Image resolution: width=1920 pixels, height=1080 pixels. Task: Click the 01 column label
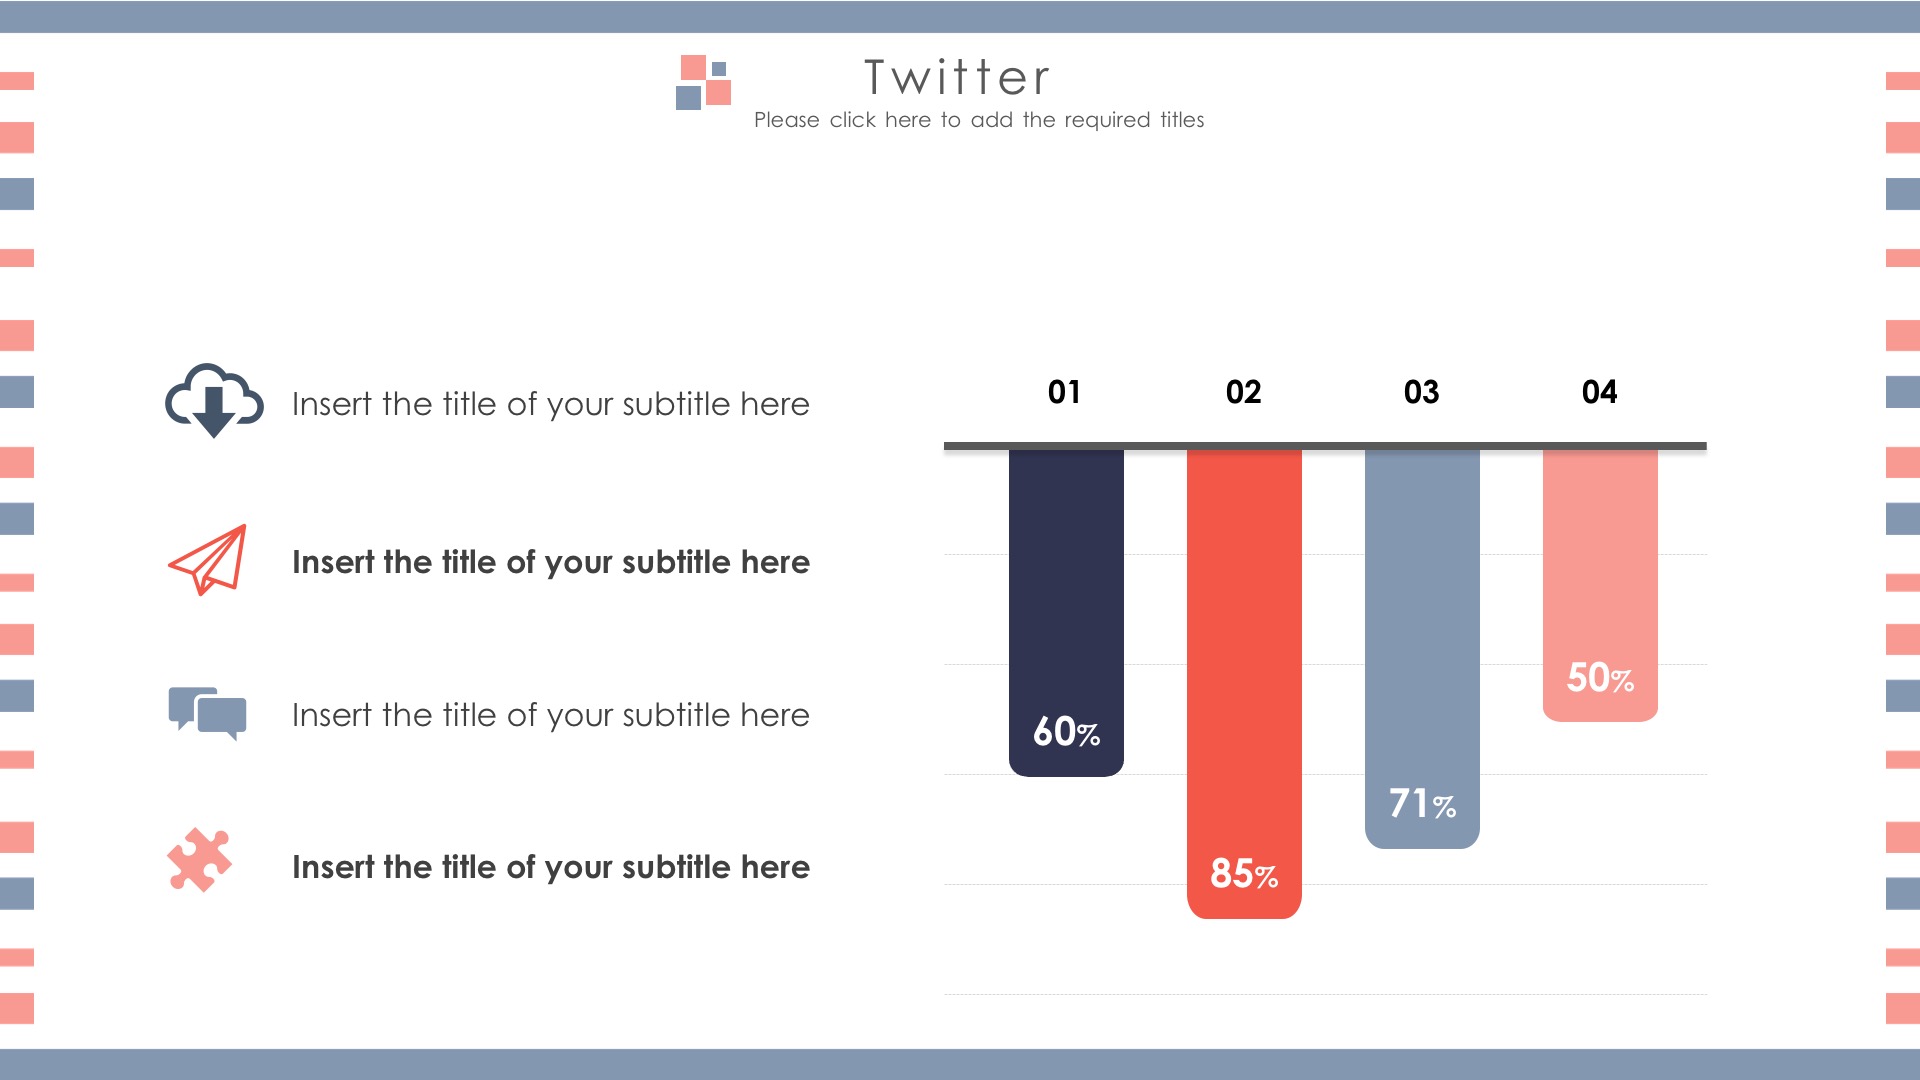[x=1064, y=392]
